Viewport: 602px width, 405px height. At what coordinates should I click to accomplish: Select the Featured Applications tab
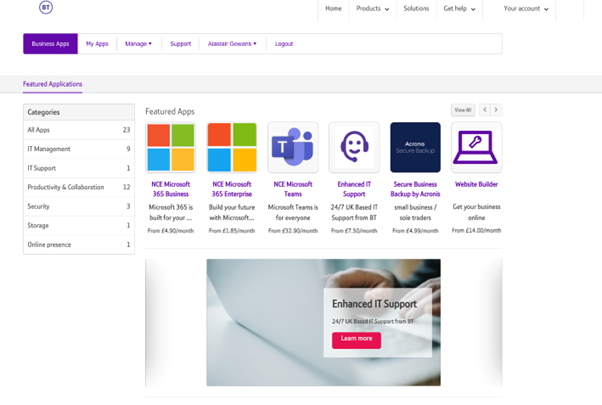[53, 84]
